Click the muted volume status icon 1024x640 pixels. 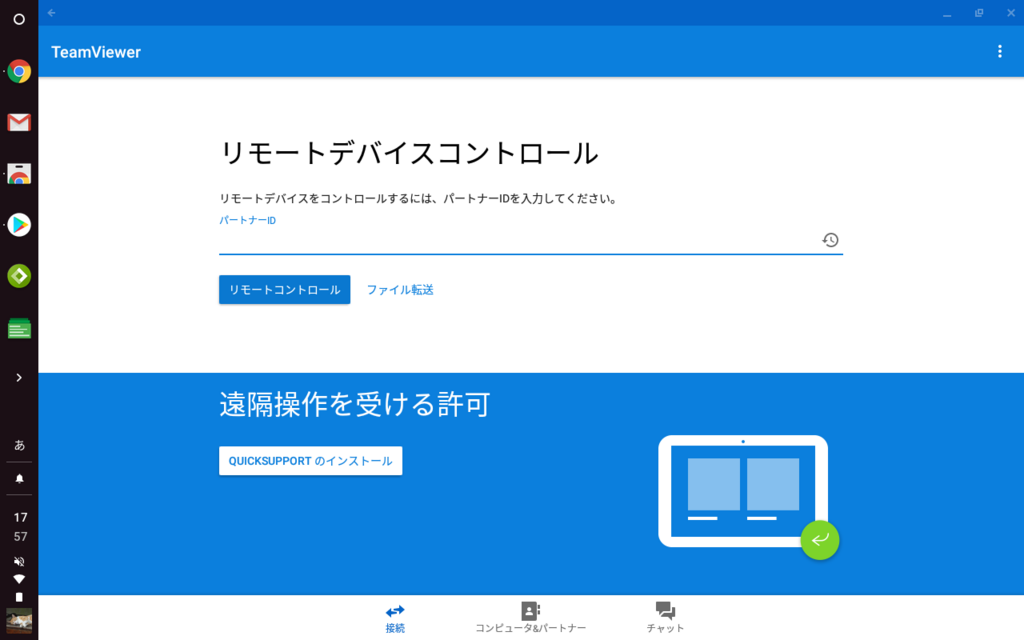[20, 562]
